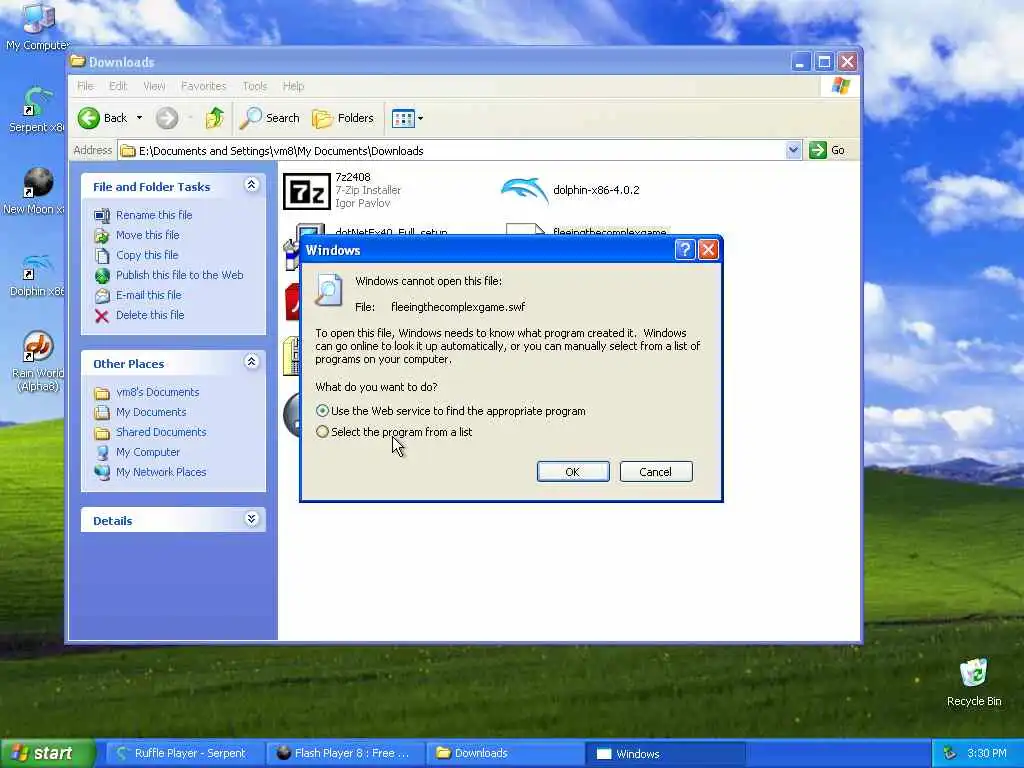Select the dolphin-x86-4.0.2 file icon
Viewport: 1024px width, 768px height.
point(524,191)
